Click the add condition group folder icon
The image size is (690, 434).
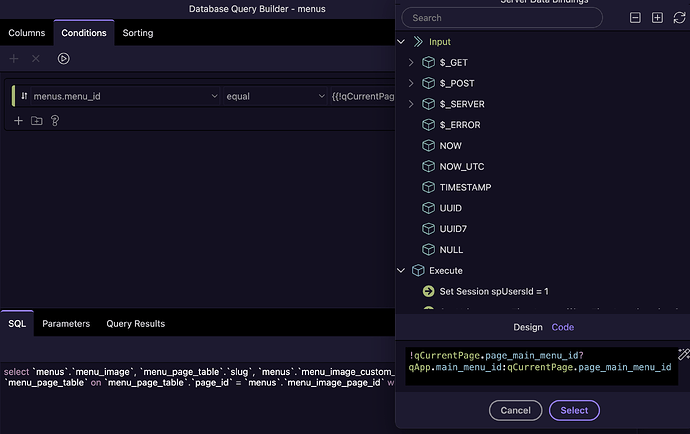[x=37, y=121]
